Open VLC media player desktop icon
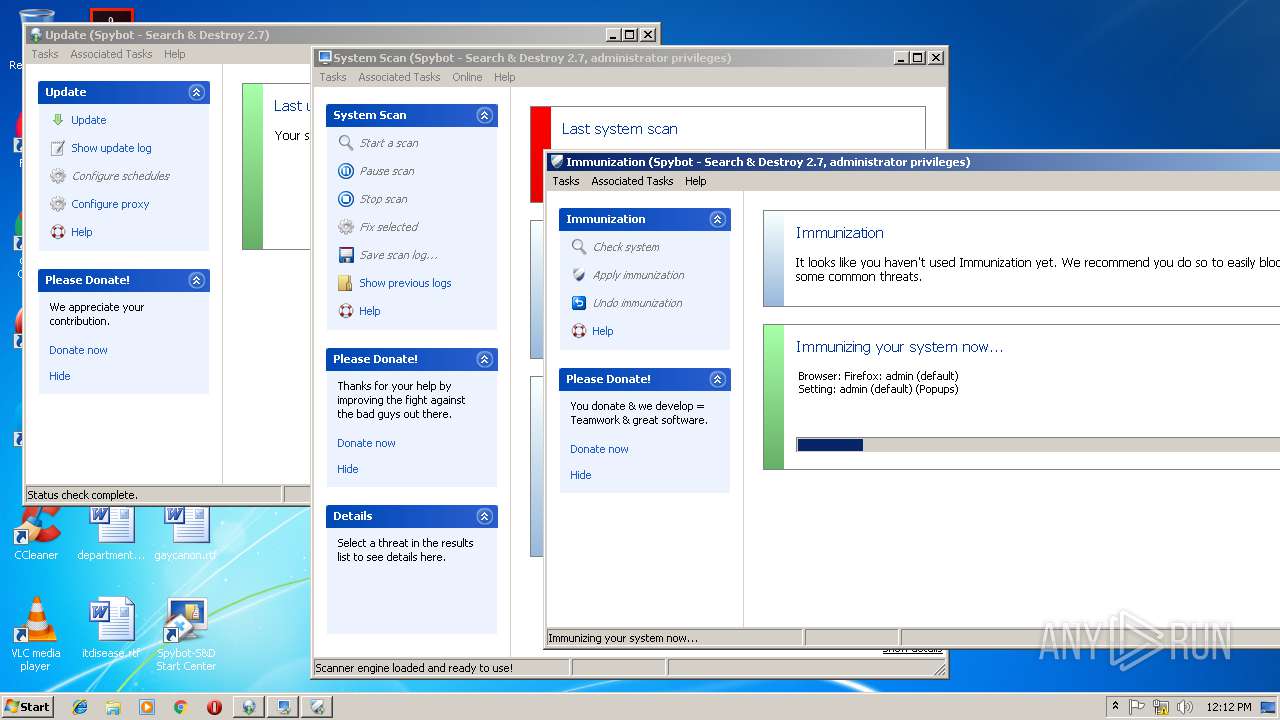 point(36,634)
